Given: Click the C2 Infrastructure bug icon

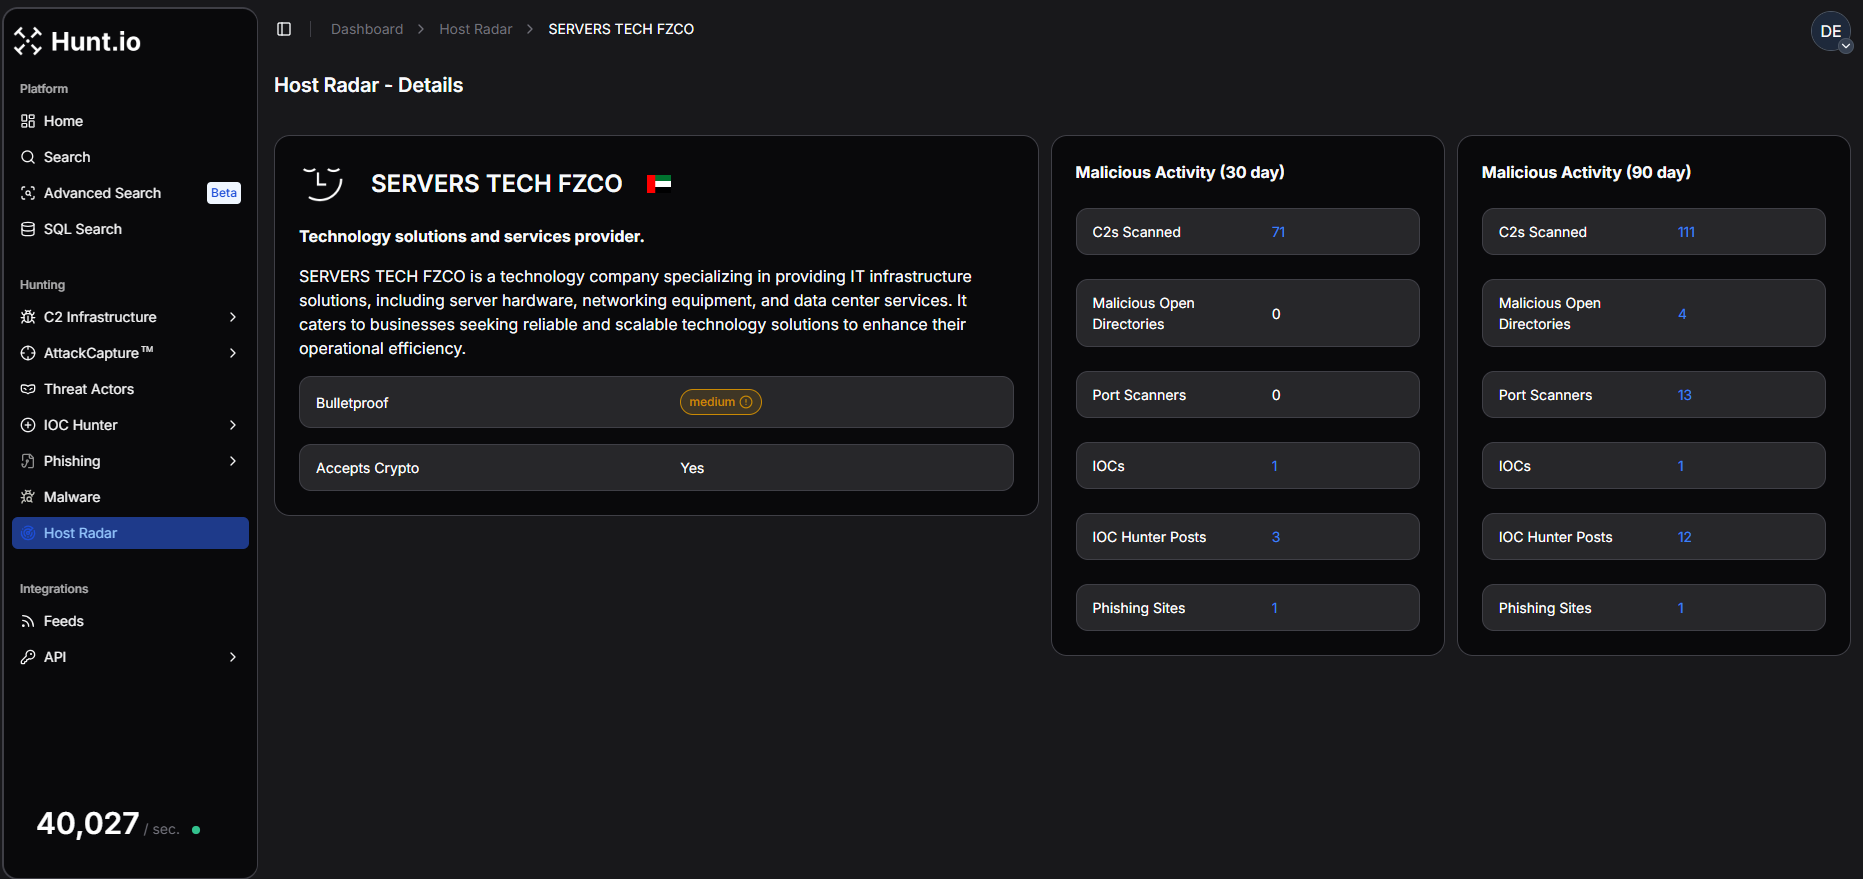Looking at the screenshot, I should [28, 317].
